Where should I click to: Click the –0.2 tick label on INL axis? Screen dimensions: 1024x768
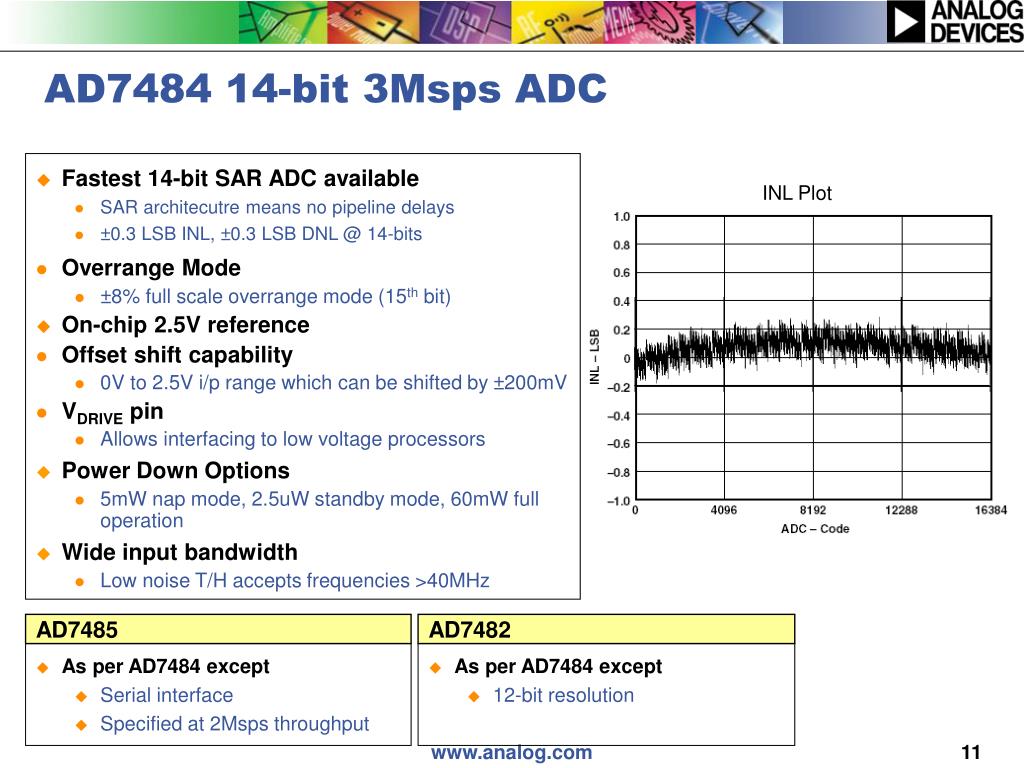(618, 387)
